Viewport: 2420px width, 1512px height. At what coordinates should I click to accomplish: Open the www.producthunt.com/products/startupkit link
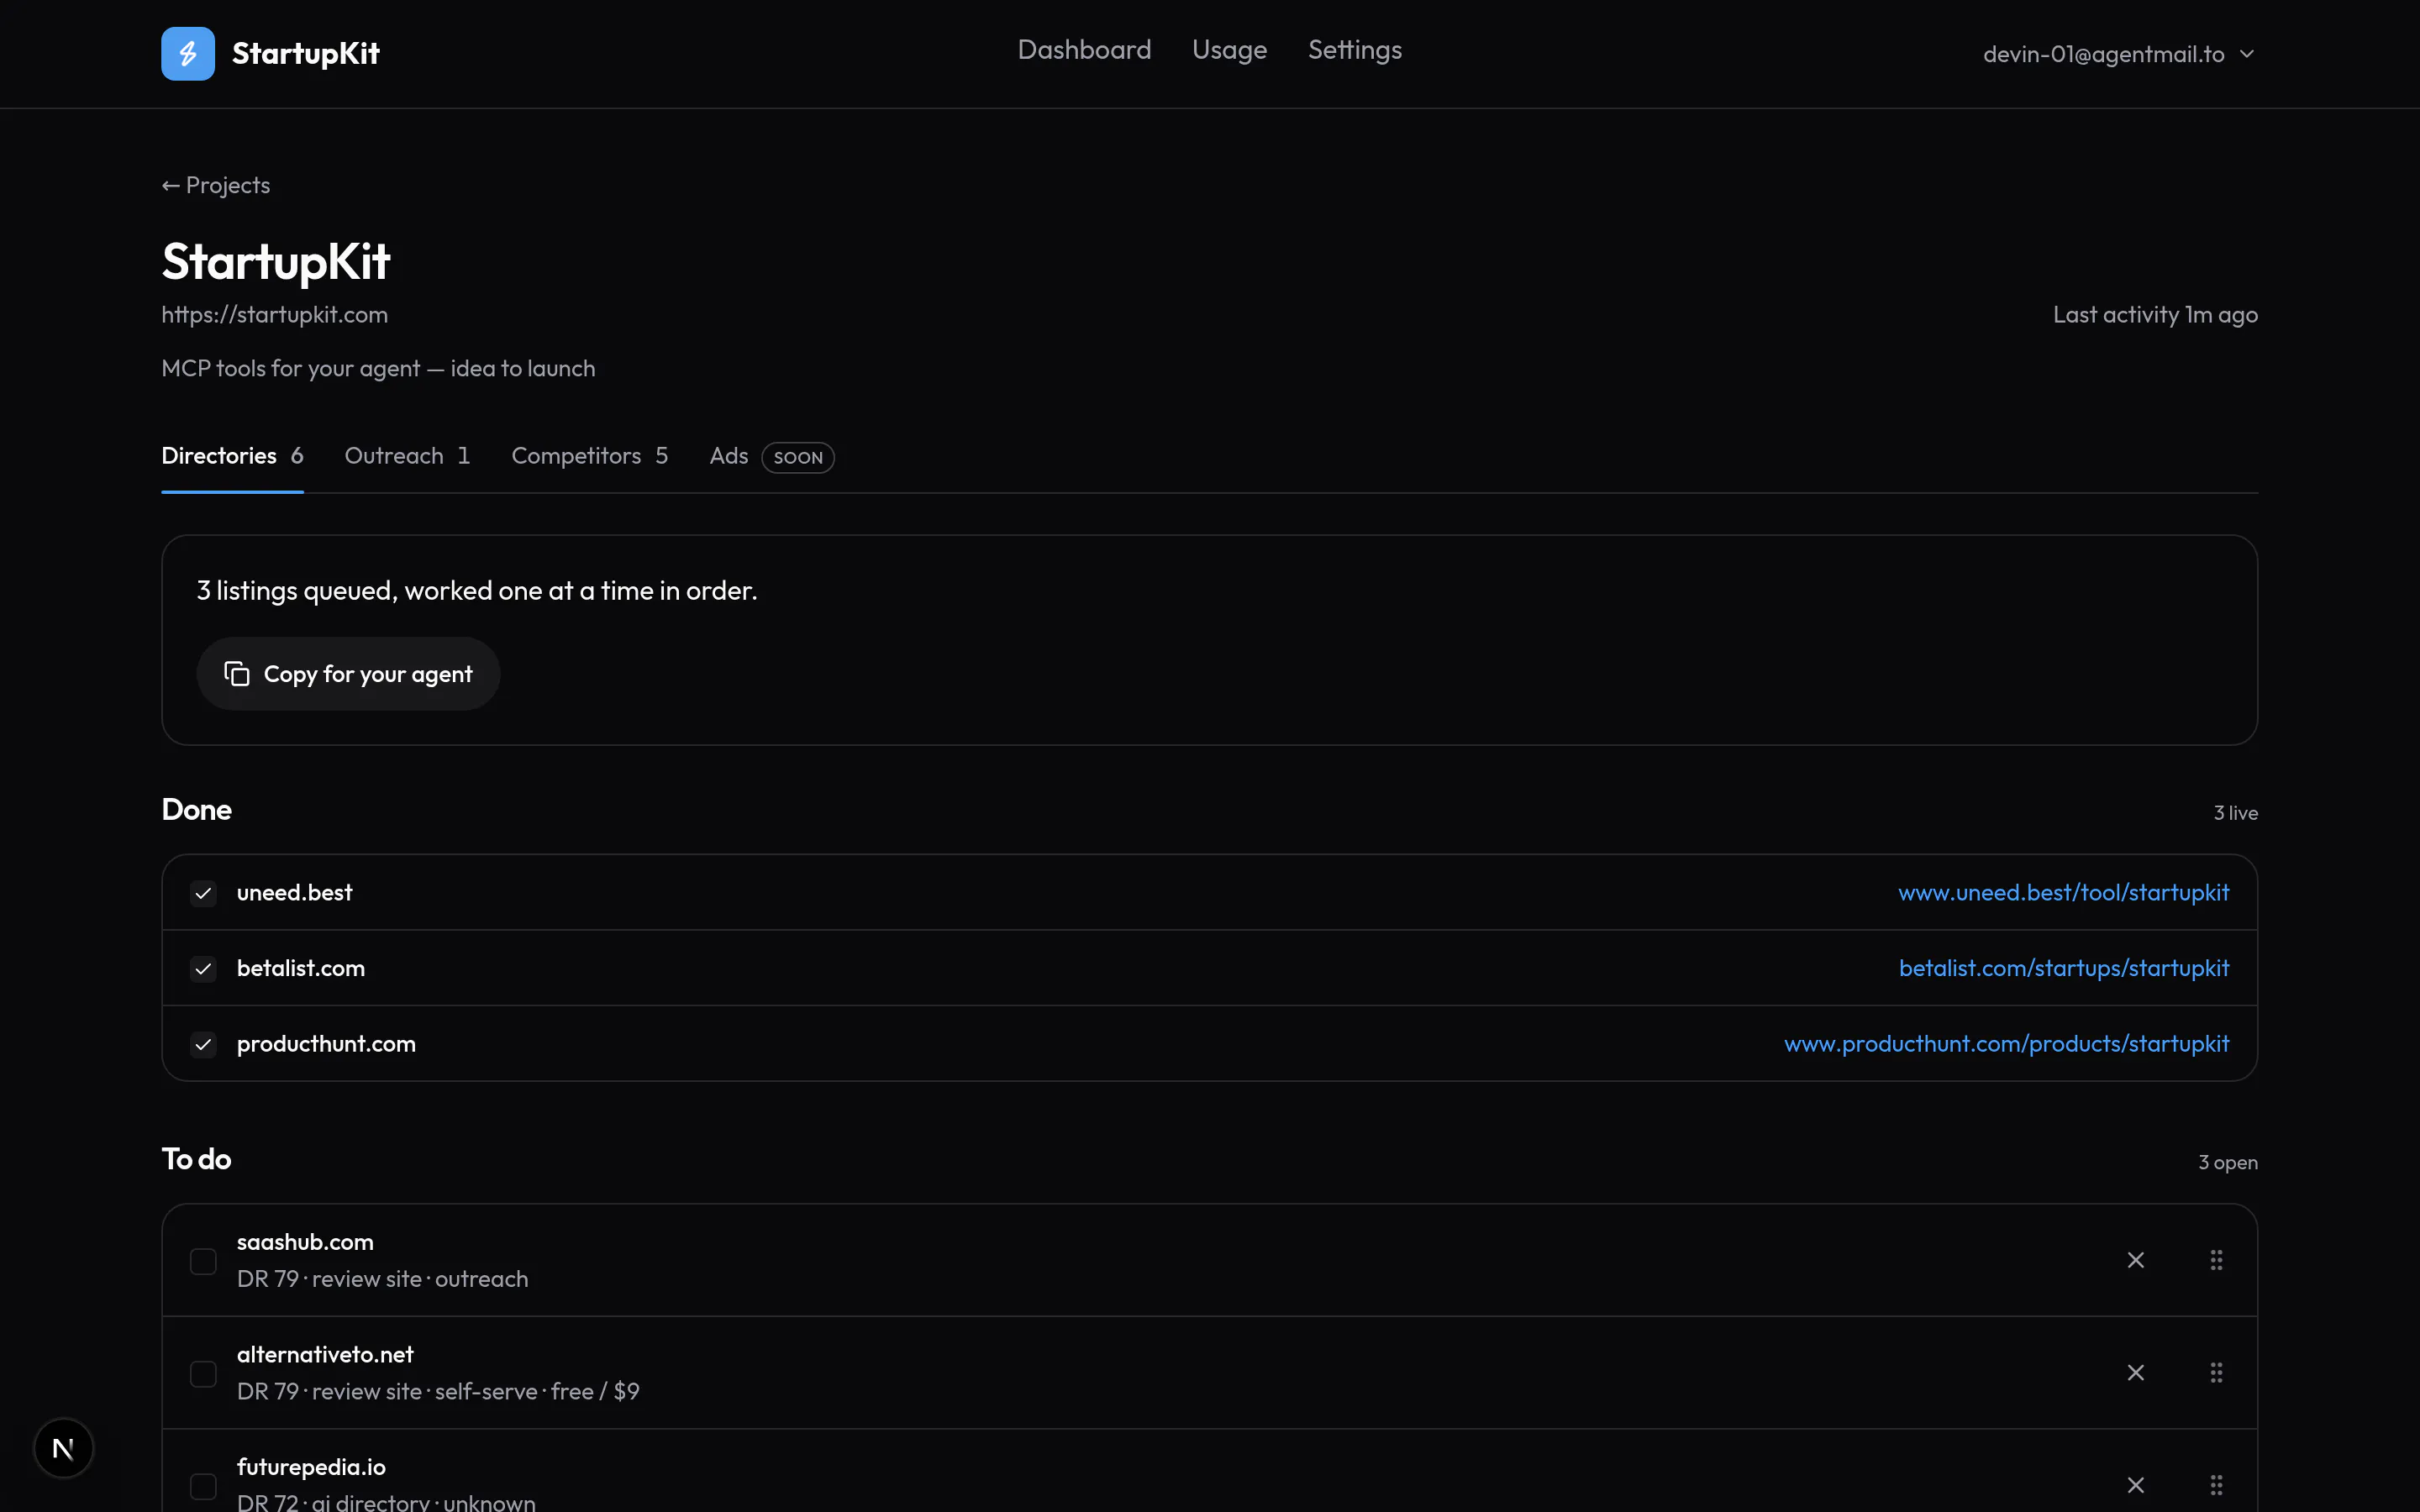(x=2006, y=1043)
